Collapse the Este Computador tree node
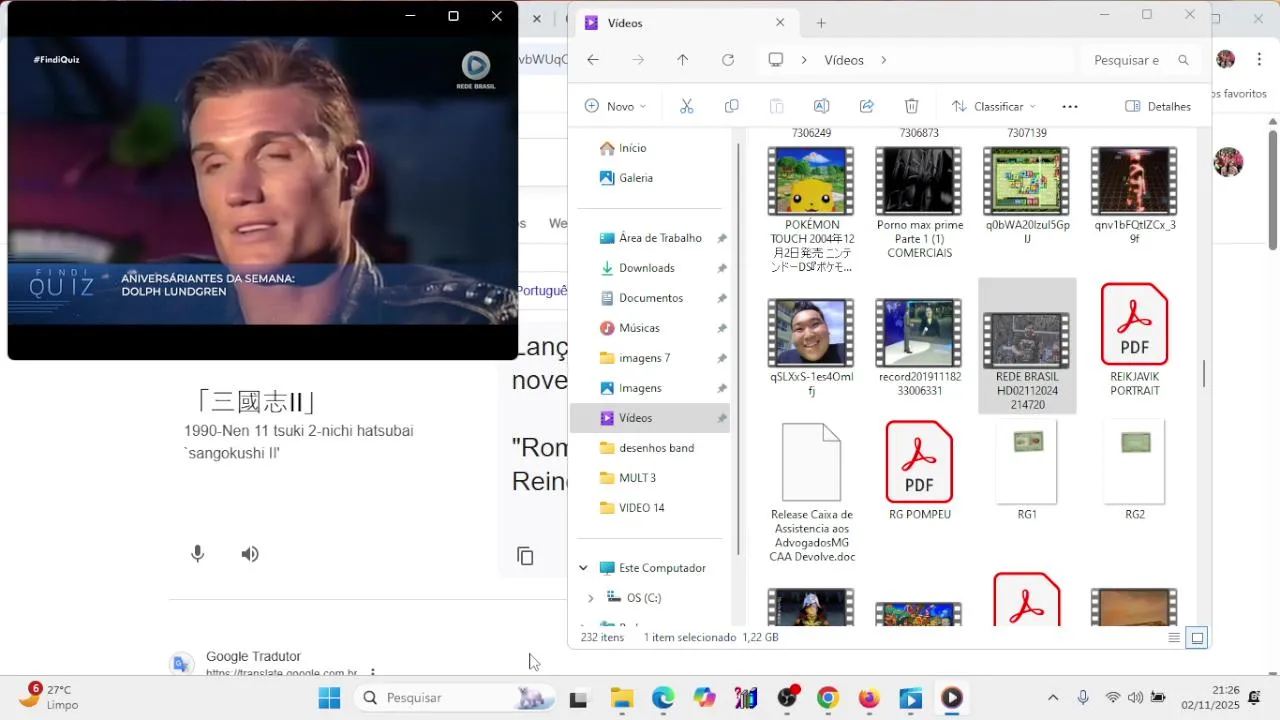The width and height of the screenshot is (1280, 720). 583,568
